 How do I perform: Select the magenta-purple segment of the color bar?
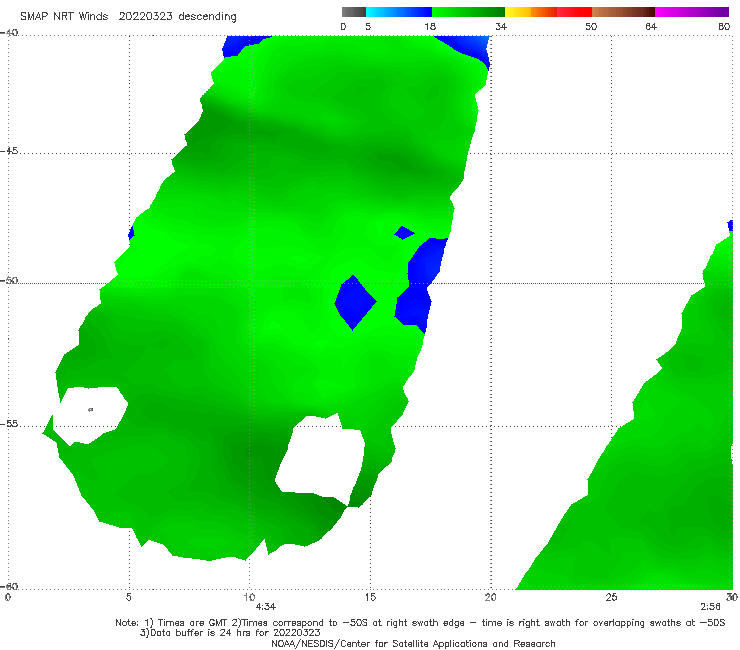pos(692,12)
